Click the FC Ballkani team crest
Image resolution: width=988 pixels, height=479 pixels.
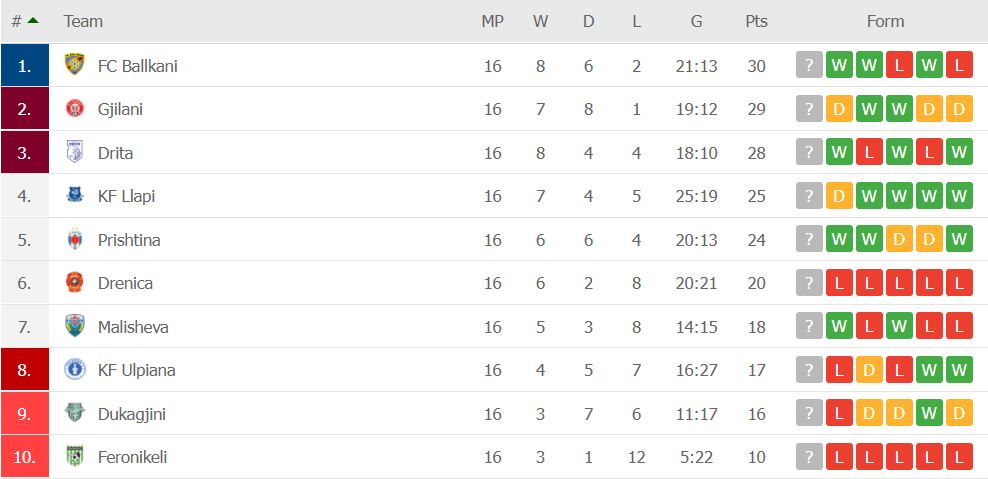click(x=74, y=65)
